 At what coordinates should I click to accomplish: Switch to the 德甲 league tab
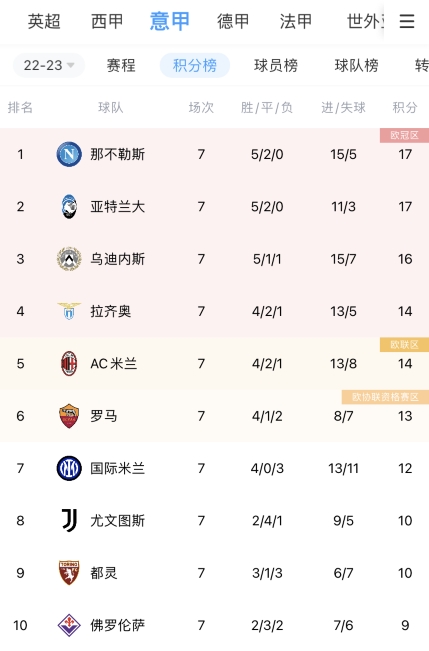click(233, 21)
